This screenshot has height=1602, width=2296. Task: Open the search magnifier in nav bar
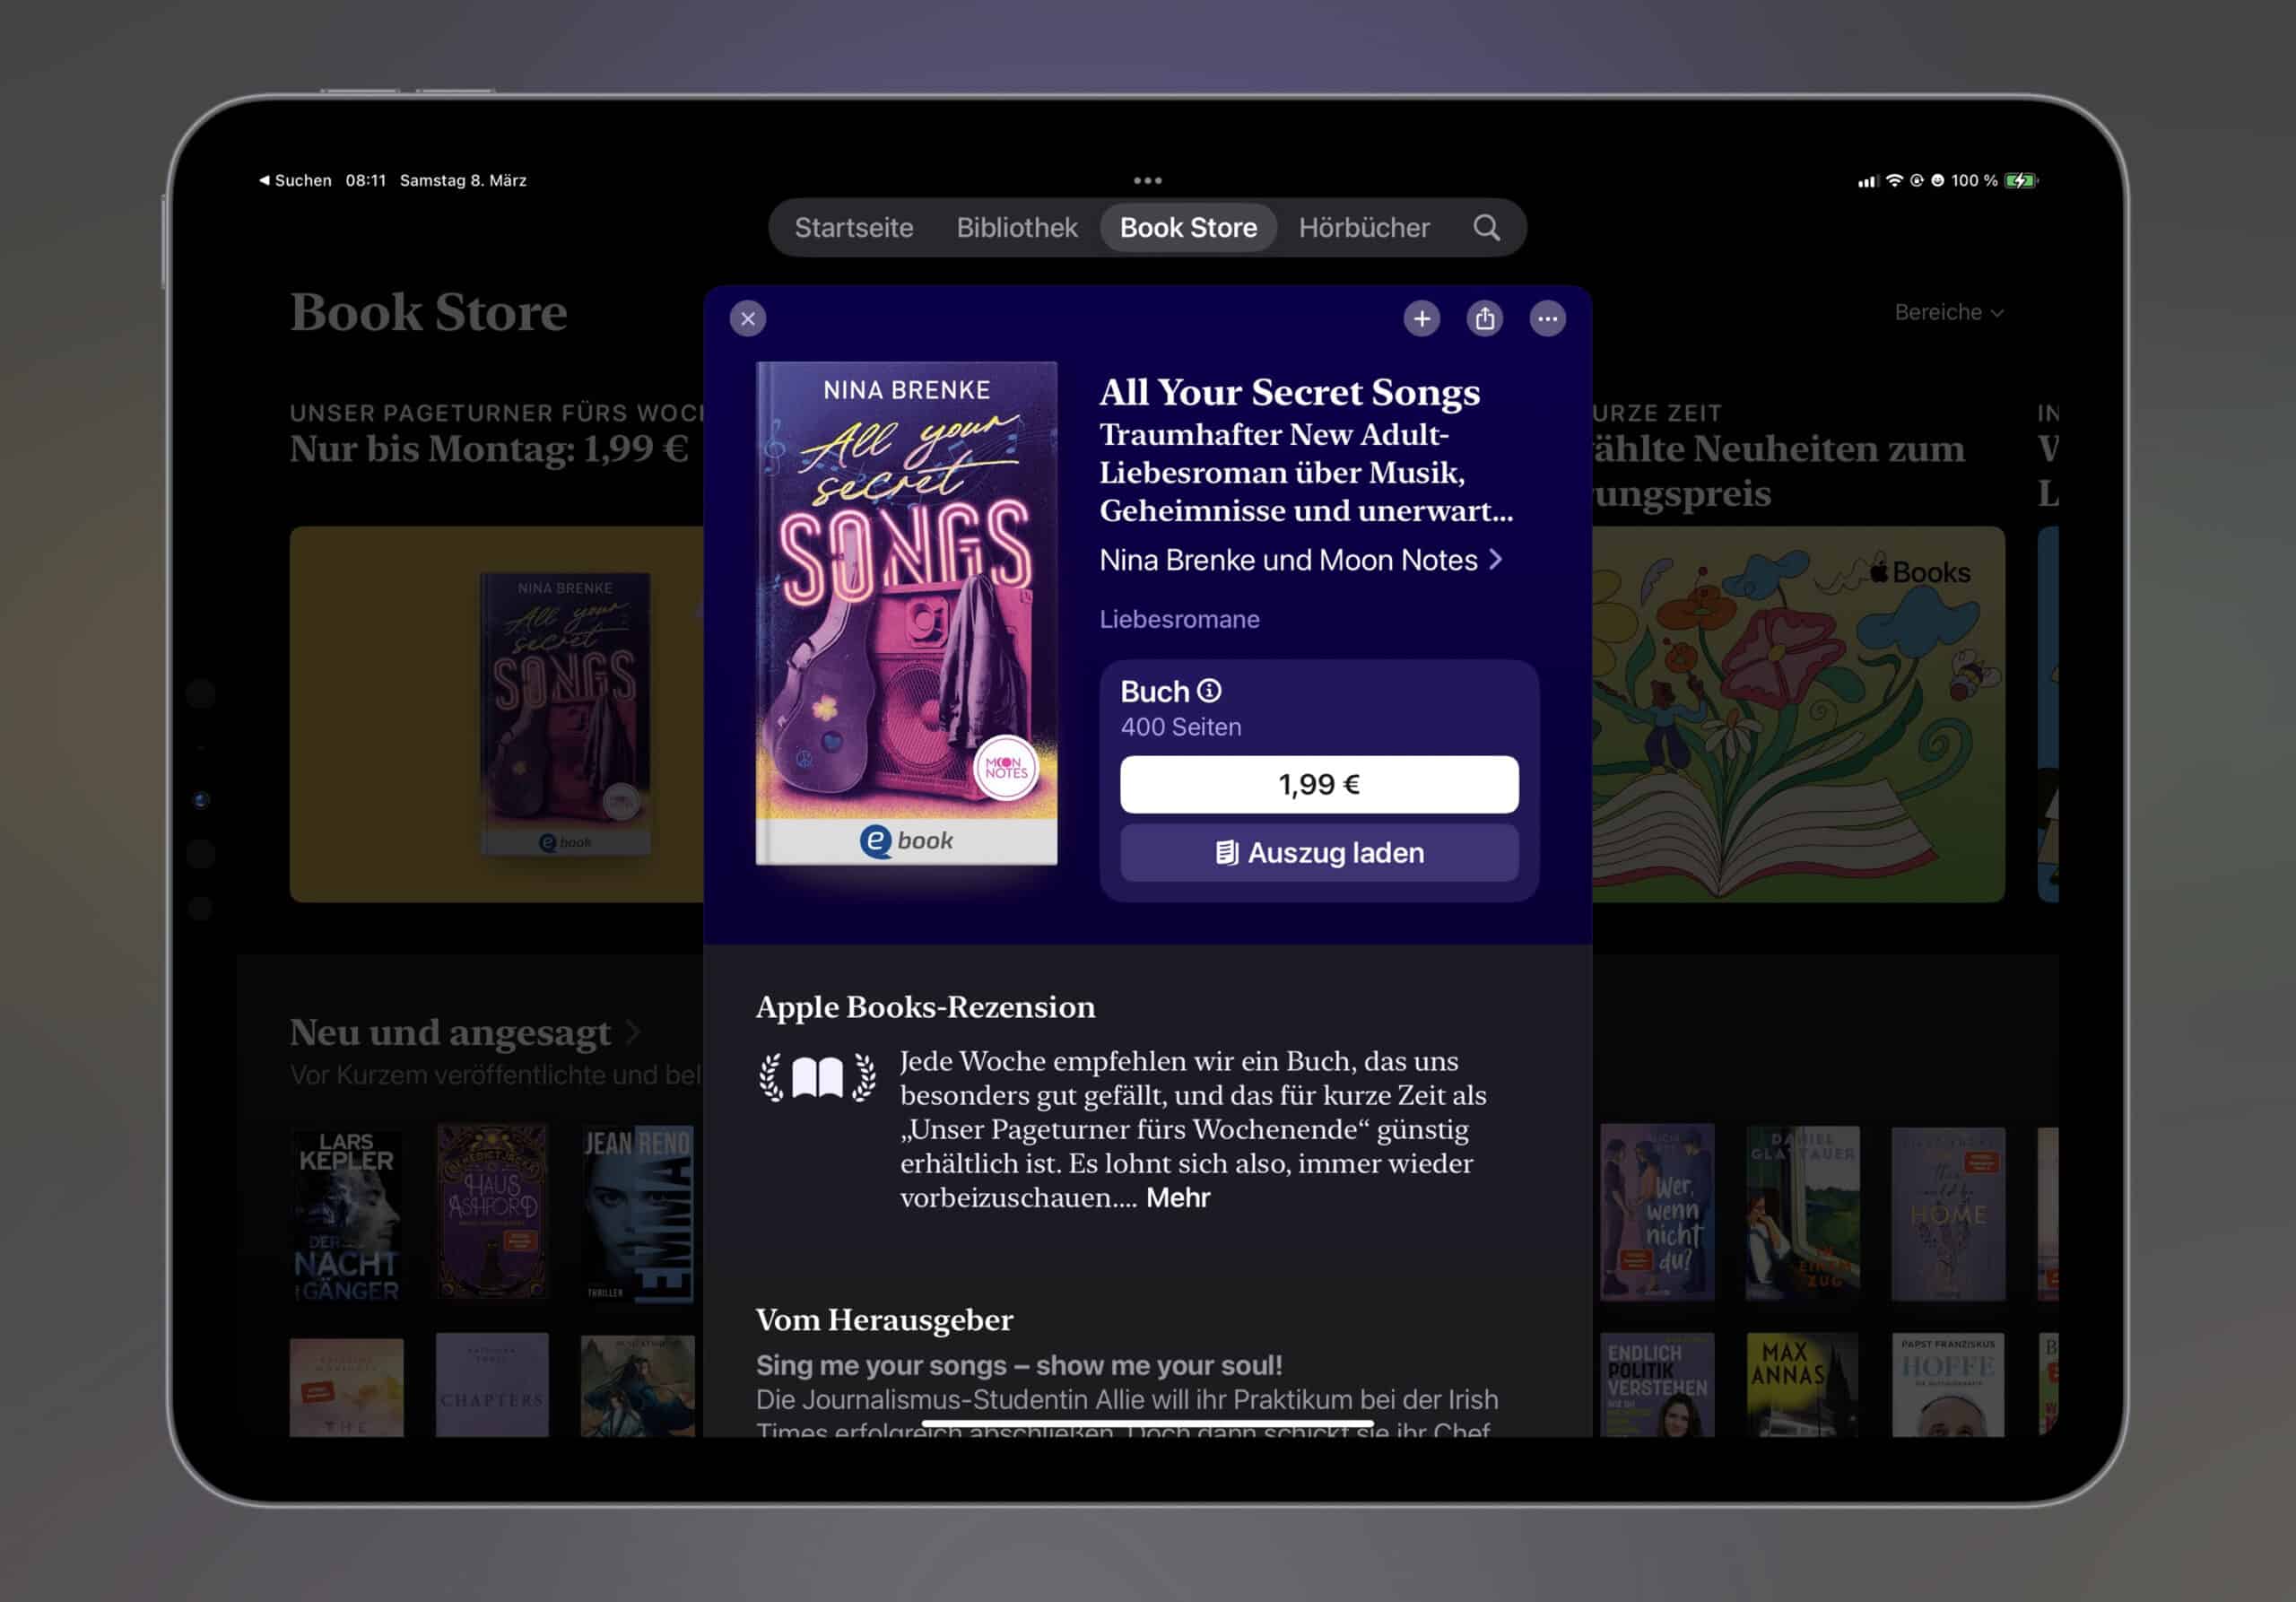[x=1486, y=228]
